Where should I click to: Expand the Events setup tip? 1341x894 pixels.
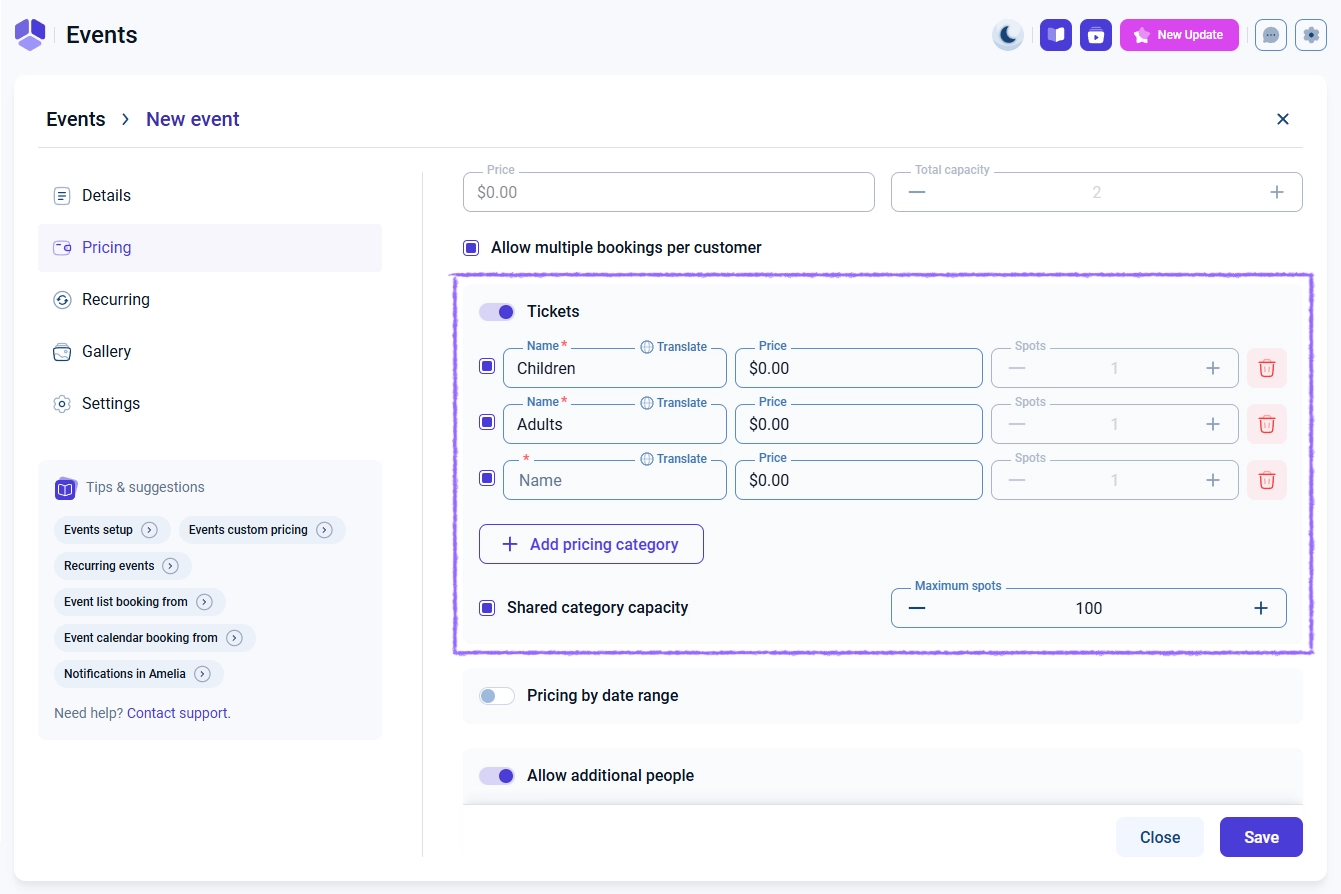[x=149, y=530]
